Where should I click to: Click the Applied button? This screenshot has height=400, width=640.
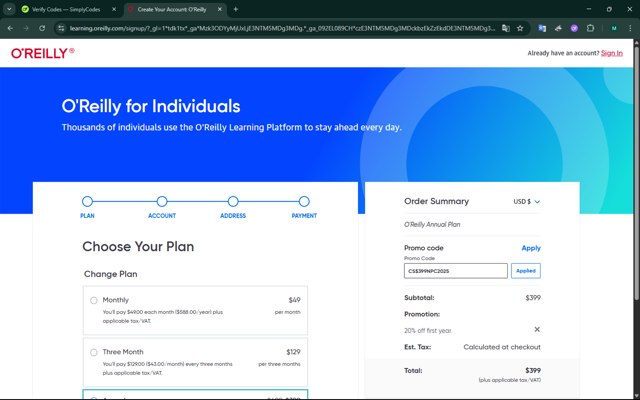(x=526, y=271)
